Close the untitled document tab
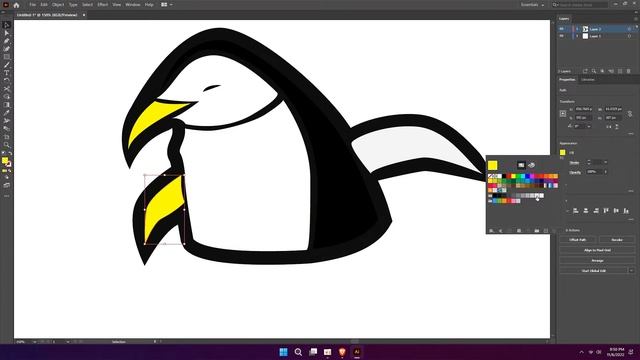640x360 pixels. [x=84, y=15]
